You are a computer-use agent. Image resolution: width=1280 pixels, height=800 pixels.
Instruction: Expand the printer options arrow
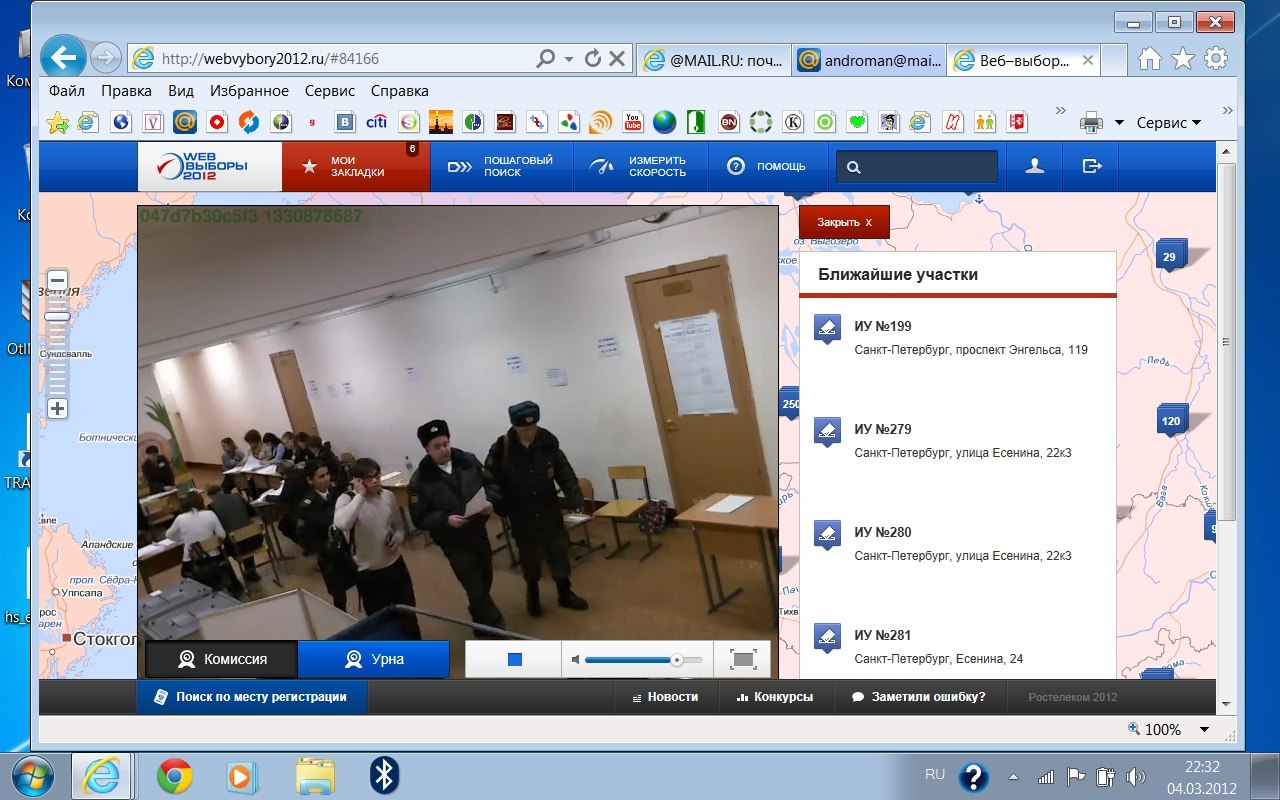pyautogui.click(x=1119, y=123)
